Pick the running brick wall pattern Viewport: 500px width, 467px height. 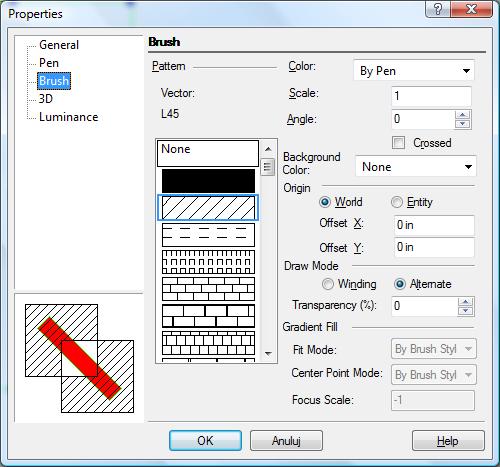click(x=208, y=289)
